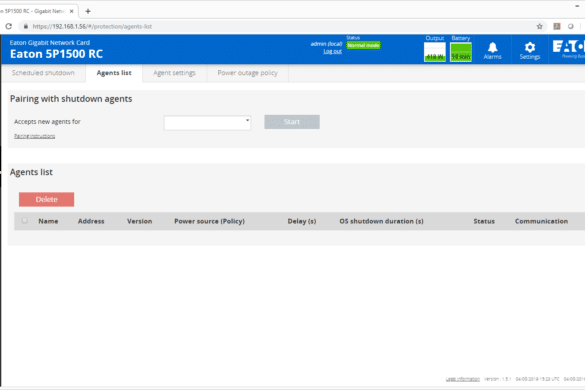Screen dimensions: 585x390
Task: Click the red browser extension icon
Action: click(557, 26)
